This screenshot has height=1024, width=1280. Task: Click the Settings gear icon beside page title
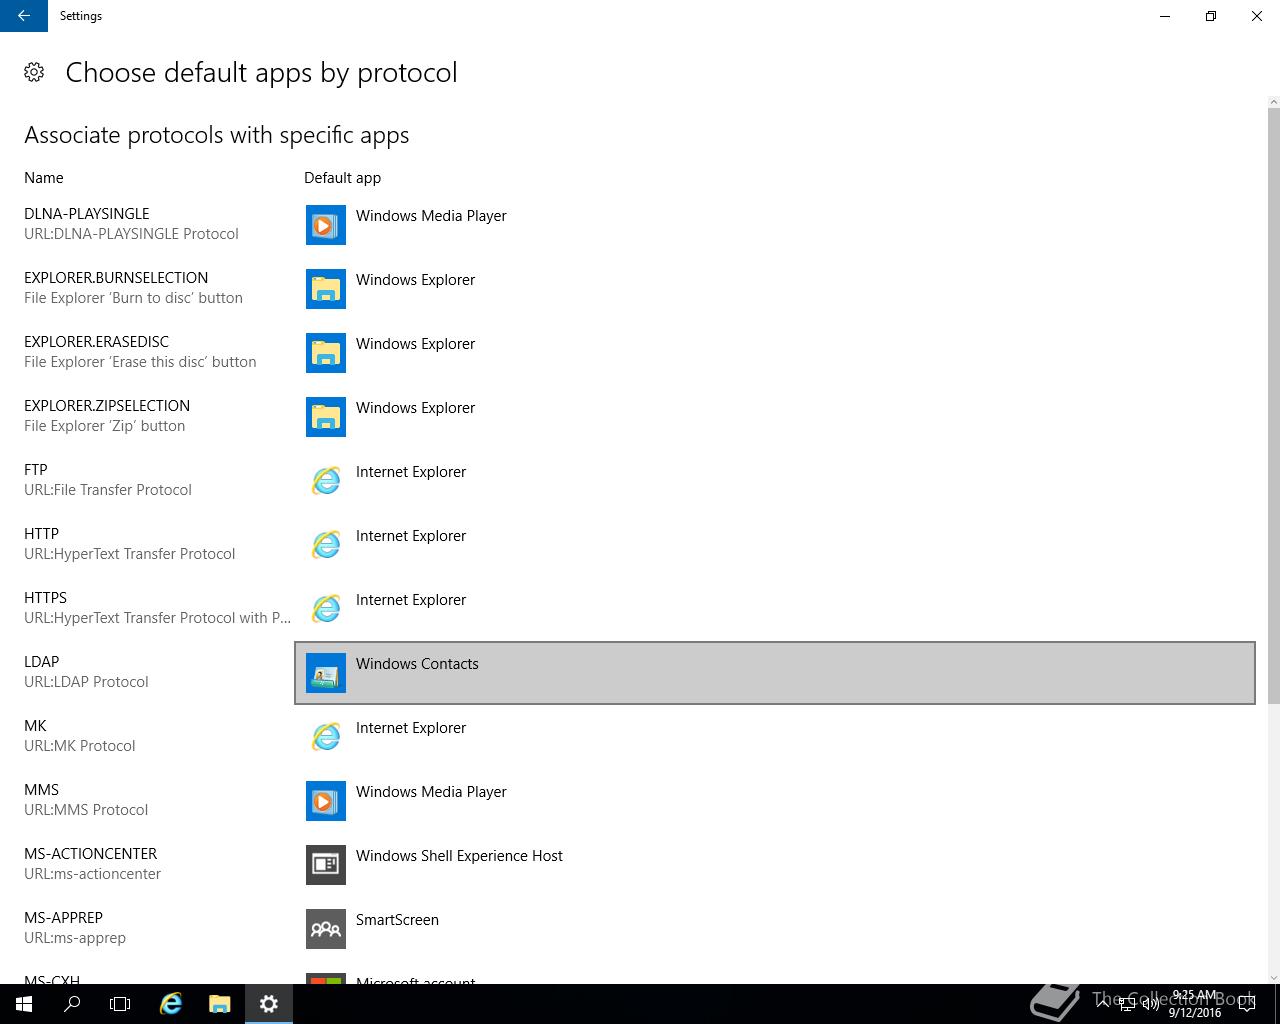34,72
